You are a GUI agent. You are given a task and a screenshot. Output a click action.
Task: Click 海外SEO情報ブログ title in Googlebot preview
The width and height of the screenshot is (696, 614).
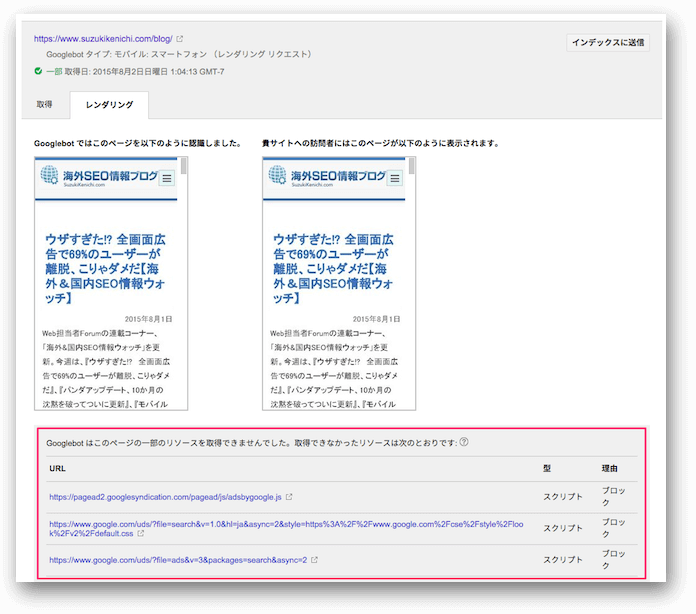point(110,176)
